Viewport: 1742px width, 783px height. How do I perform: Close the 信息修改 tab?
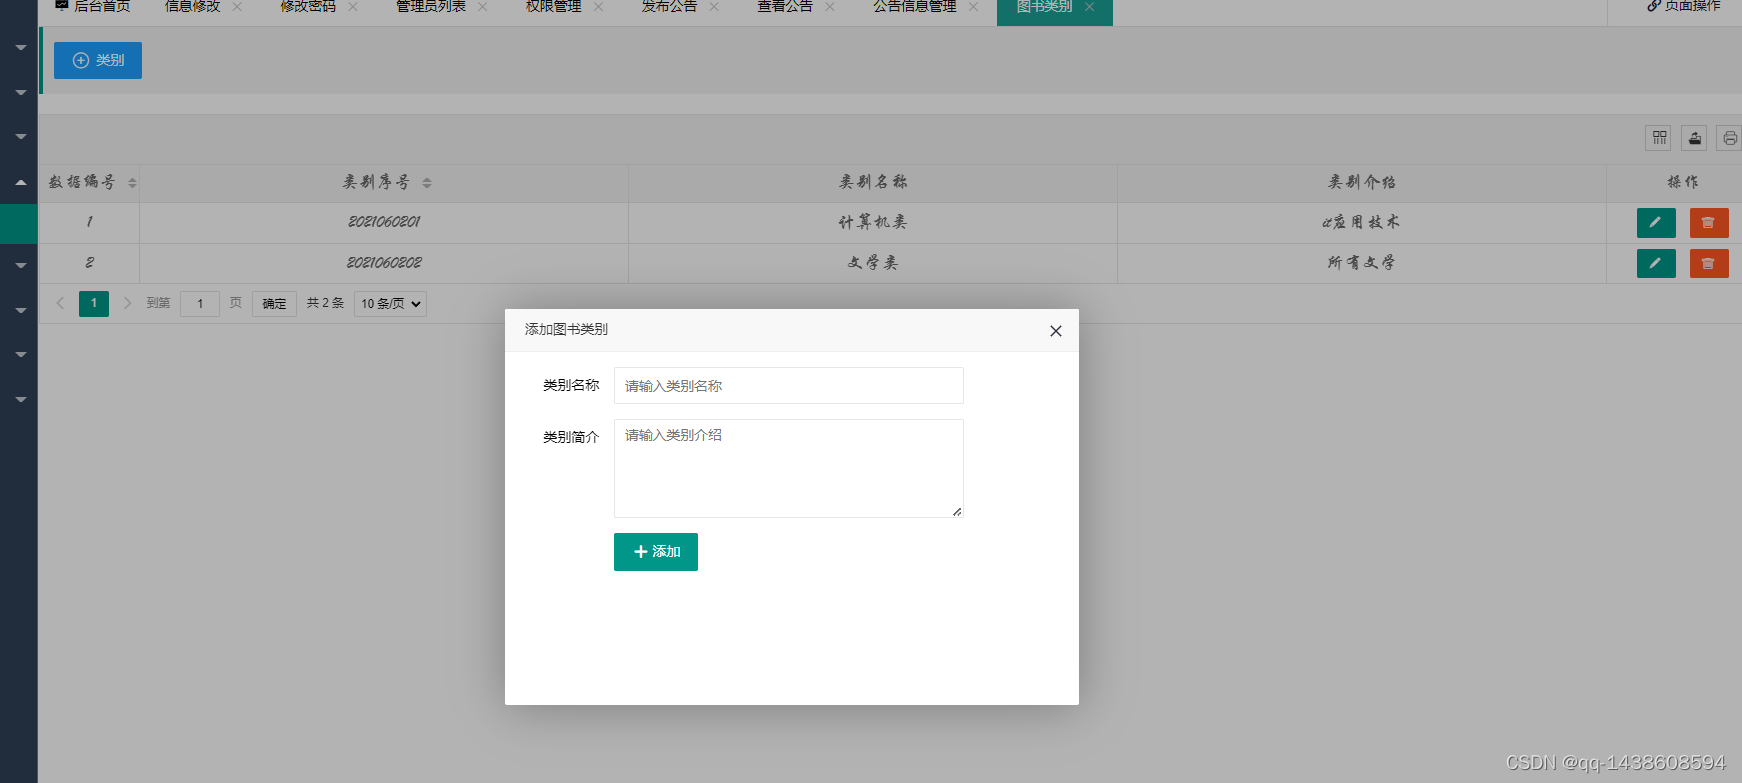coord(237,6)
